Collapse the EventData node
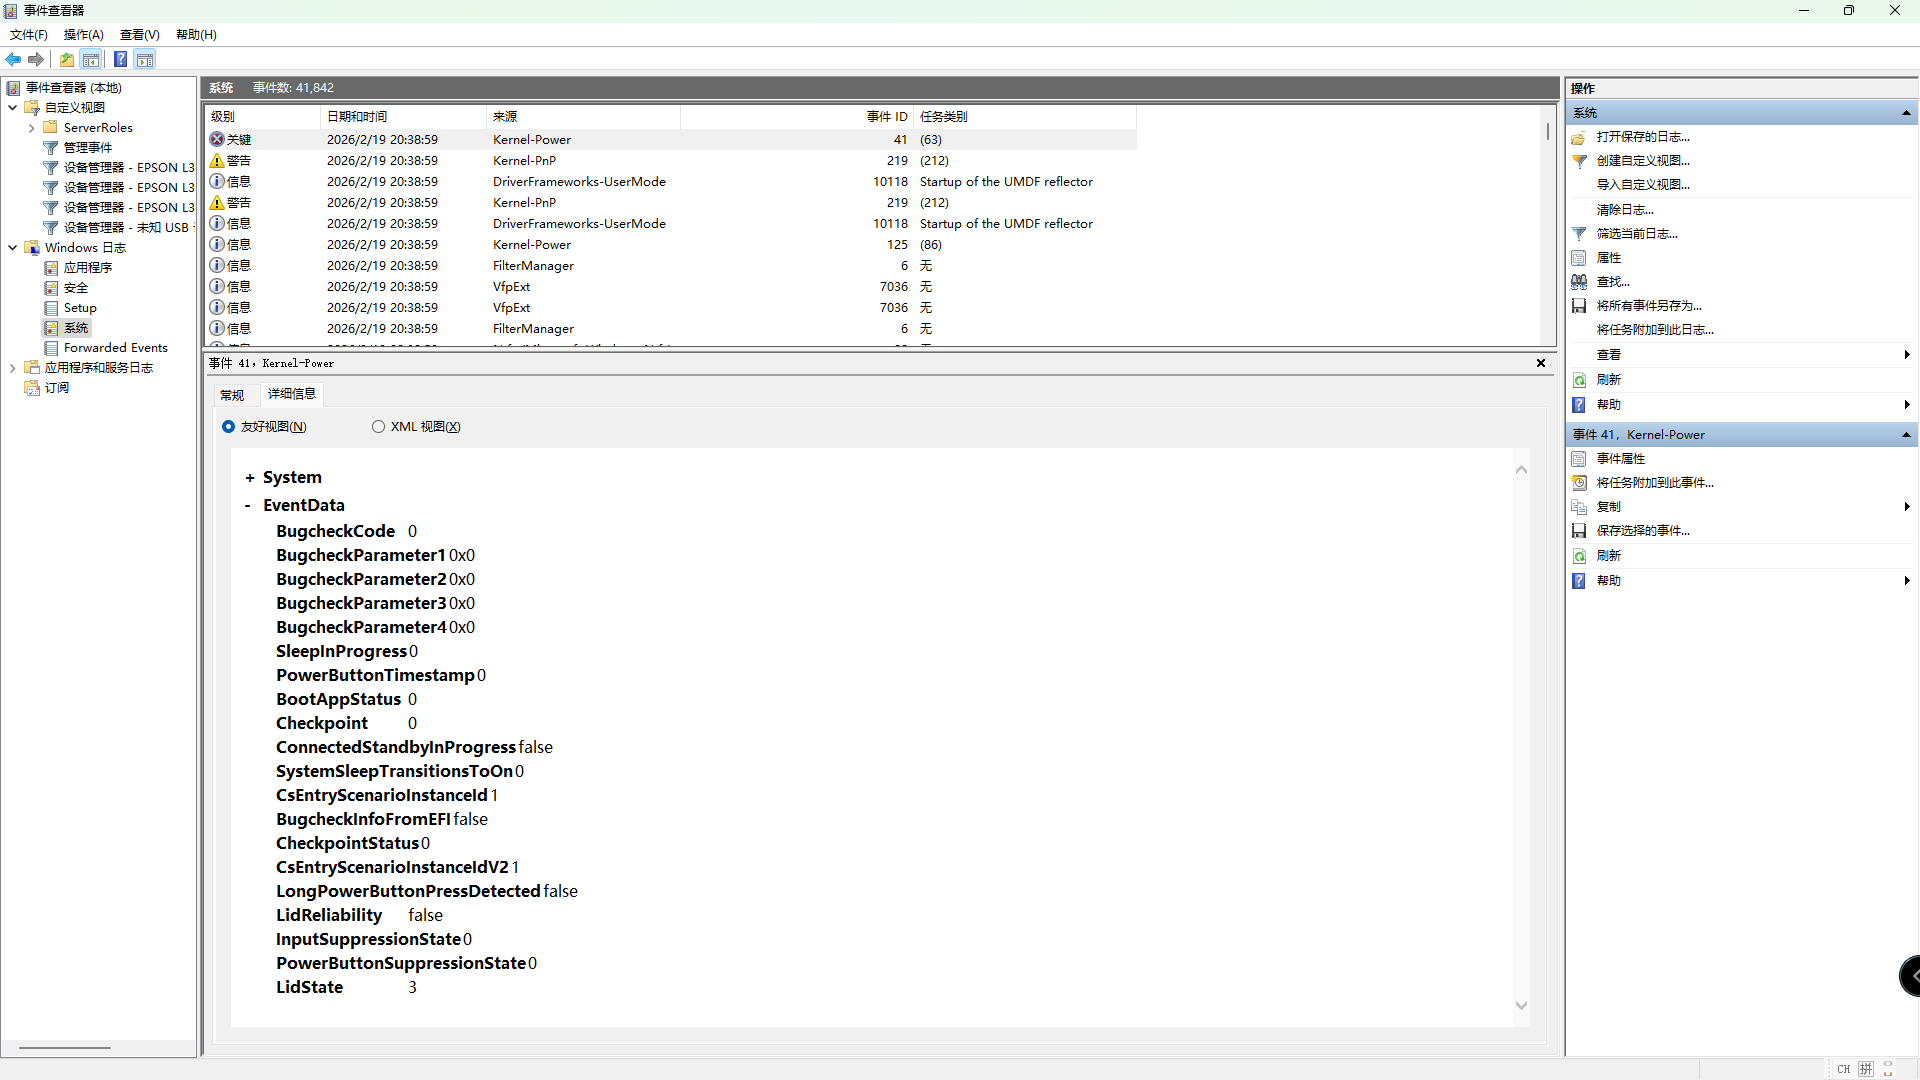Screen dimensions: 1920x1080 coord(248,506)
